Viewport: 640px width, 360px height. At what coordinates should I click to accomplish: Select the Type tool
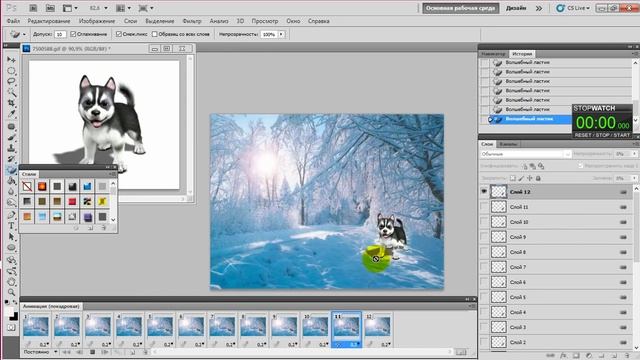[11, 226]
